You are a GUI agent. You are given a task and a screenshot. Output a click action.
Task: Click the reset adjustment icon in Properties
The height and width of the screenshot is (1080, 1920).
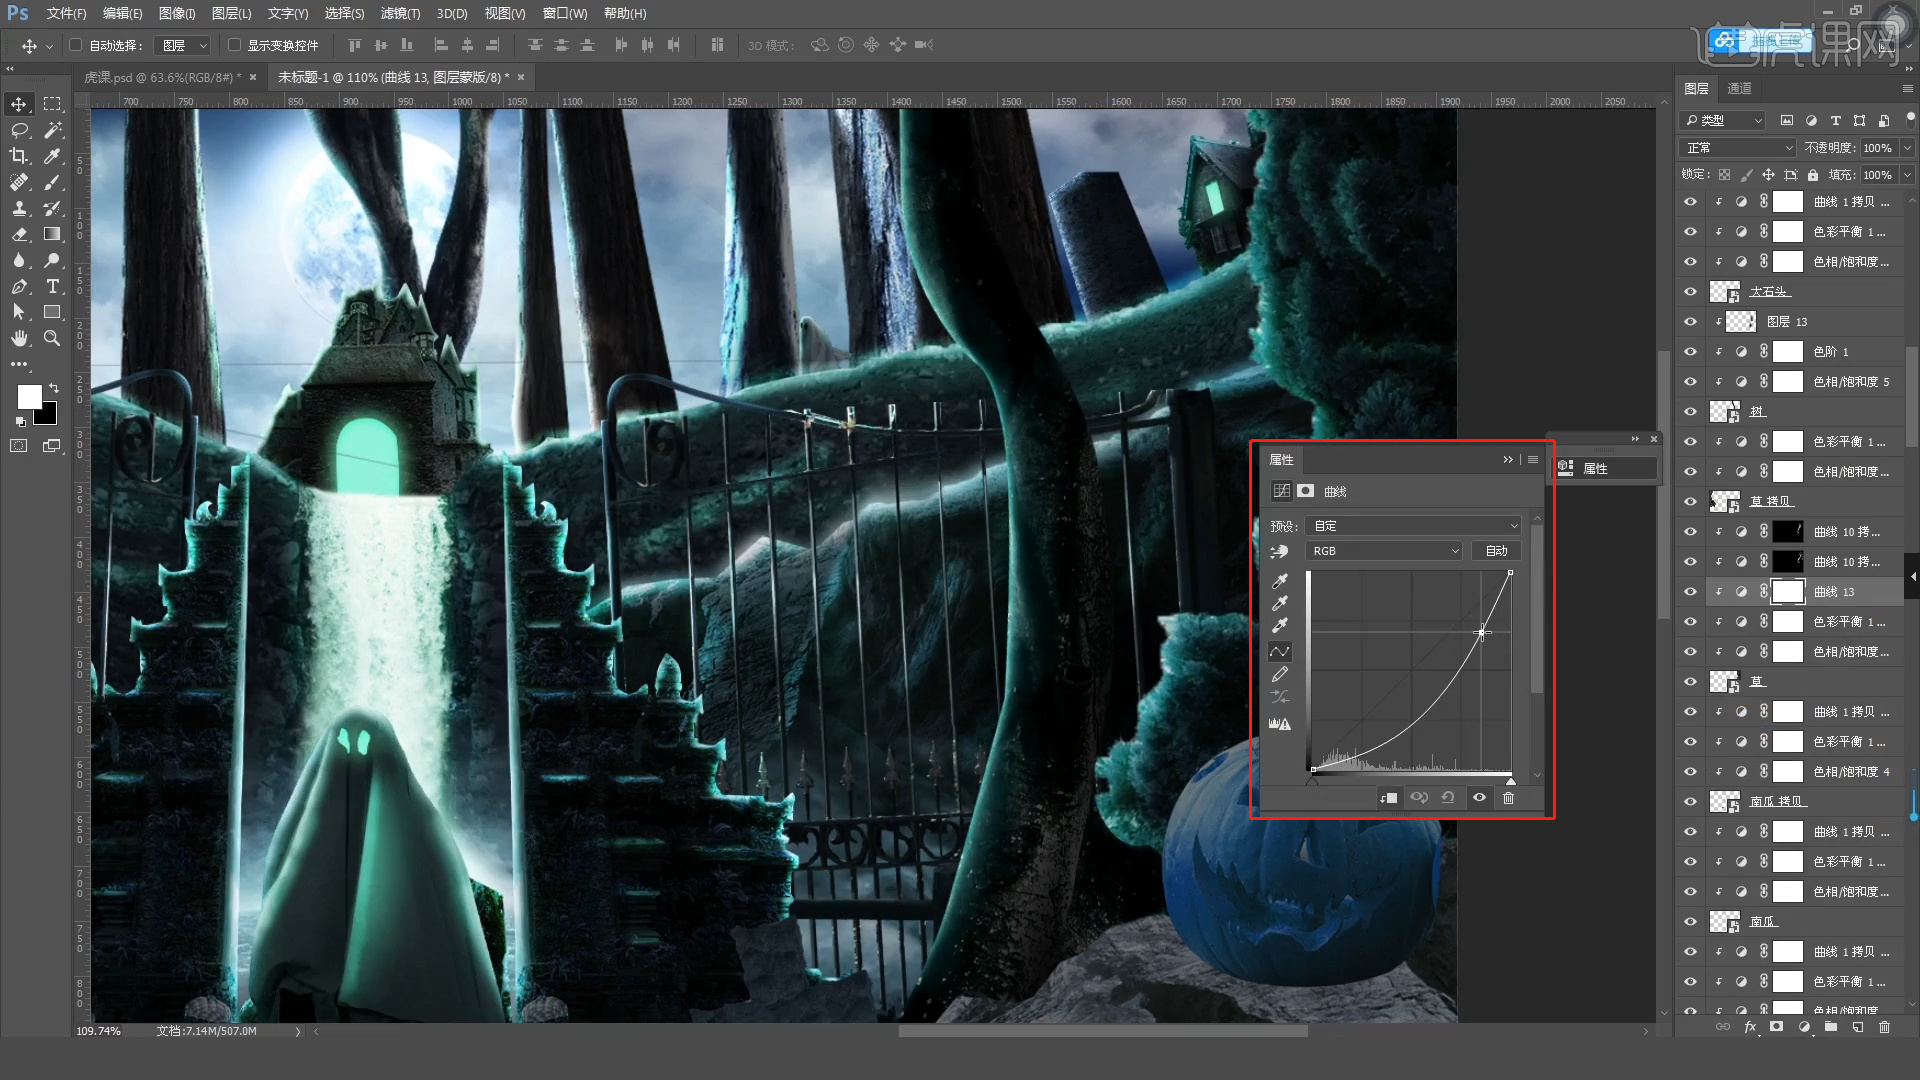click(x=1448, y=798)
